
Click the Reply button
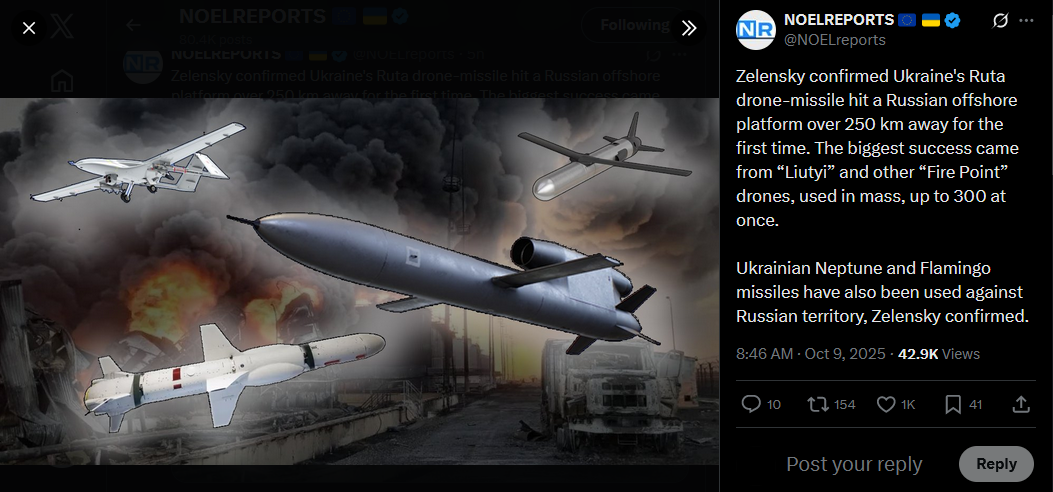pyautogui.click(x=996, y=464)
